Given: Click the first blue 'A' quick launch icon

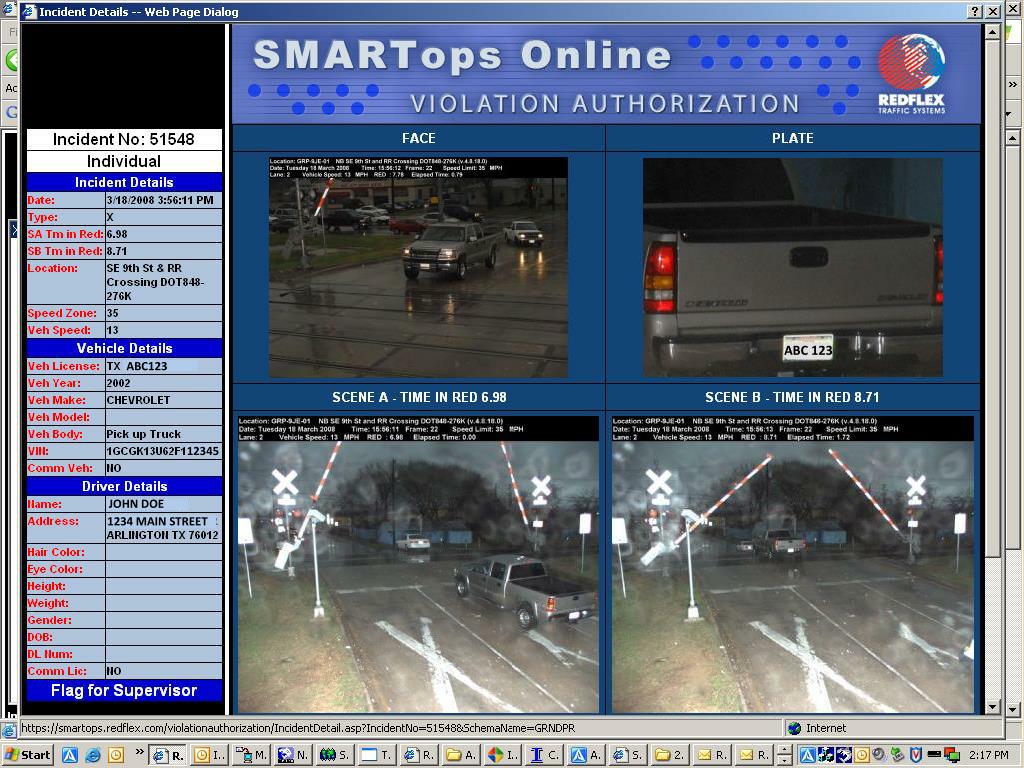Looking at the screenshot, I should tap(70, 755).
